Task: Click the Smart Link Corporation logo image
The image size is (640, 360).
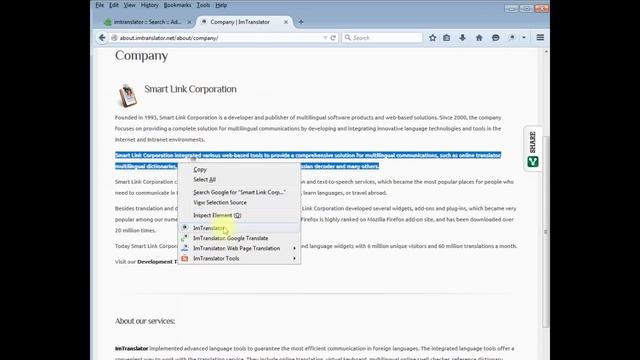Action: coord(128,96)
